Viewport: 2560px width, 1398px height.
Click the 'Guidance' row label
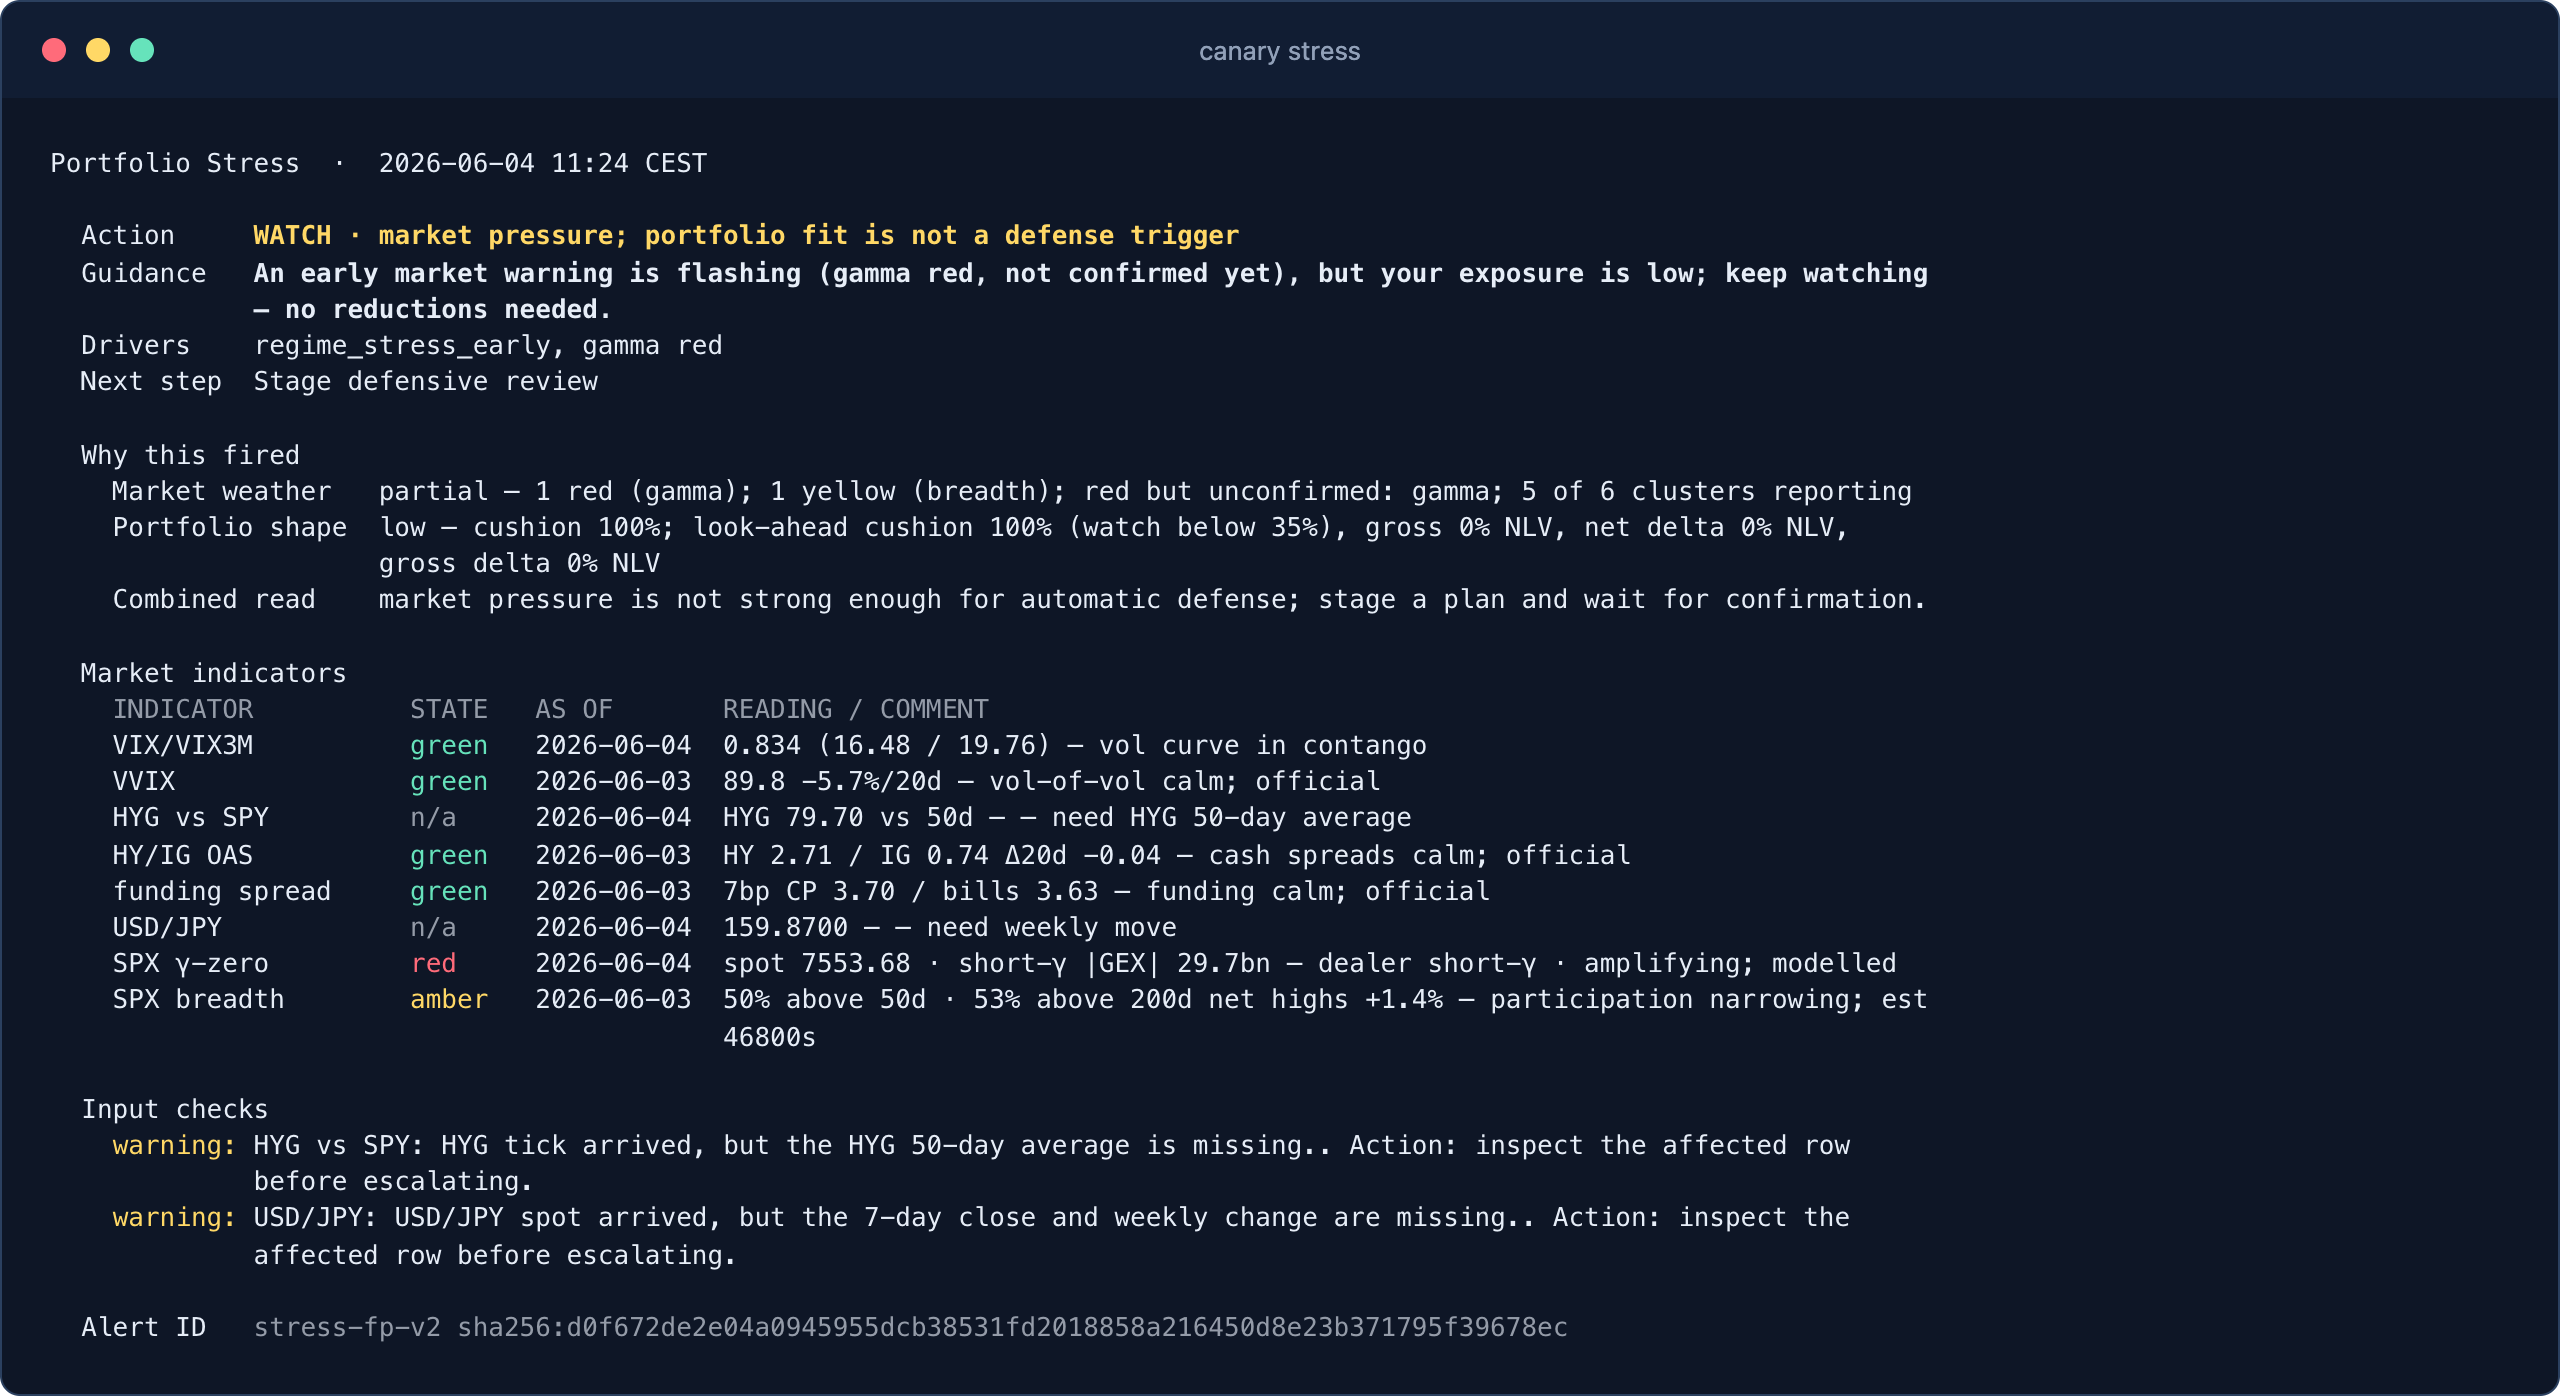pos(144,273)
